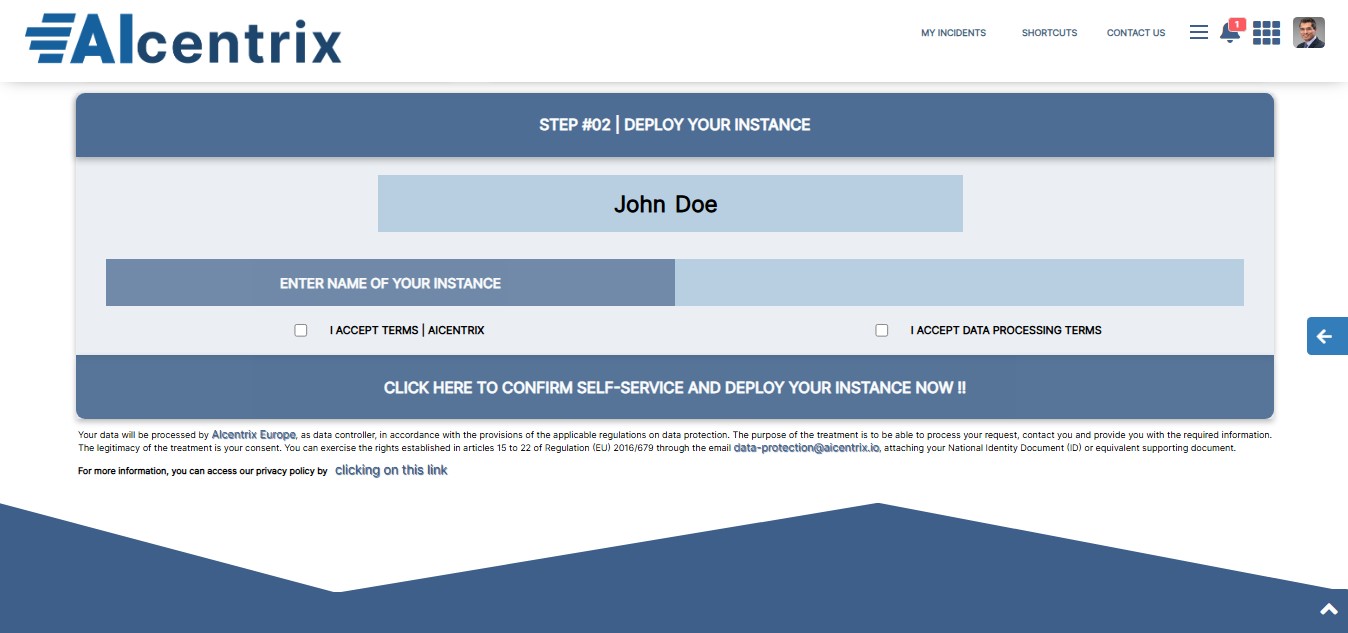
Task: Open the My Incidents menu
Action: pos(953,33)
